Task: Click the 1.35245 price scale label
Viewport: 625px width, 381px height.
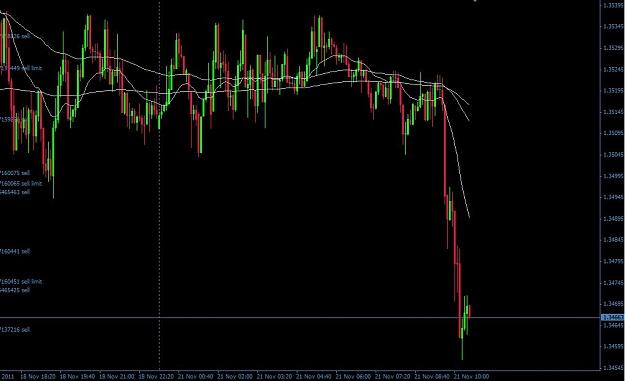Action: pyautogui.click(x=613, y=69)
